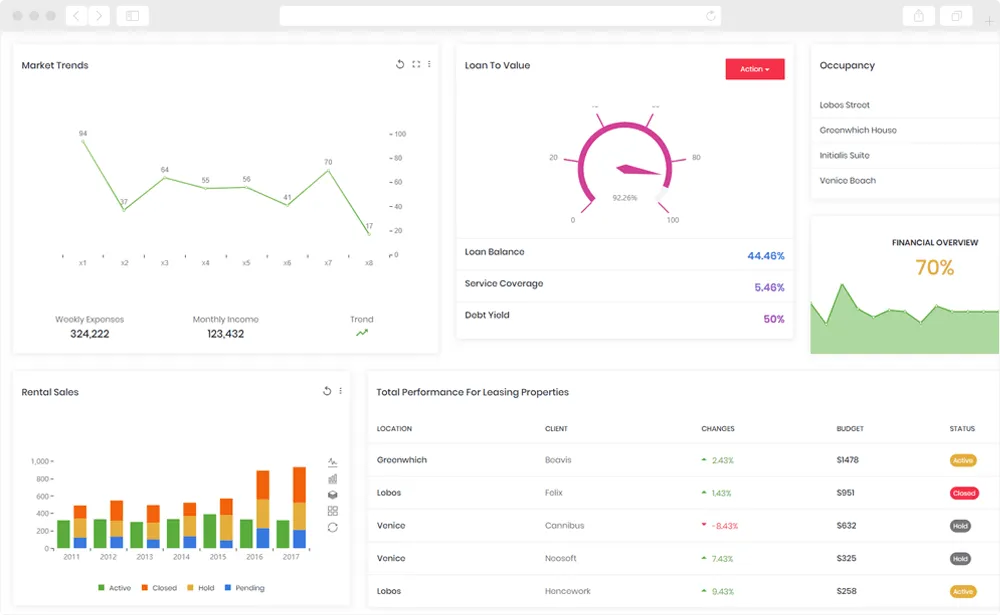
Task: Switch Rental Sales to bar chart view
Action: 333,479
